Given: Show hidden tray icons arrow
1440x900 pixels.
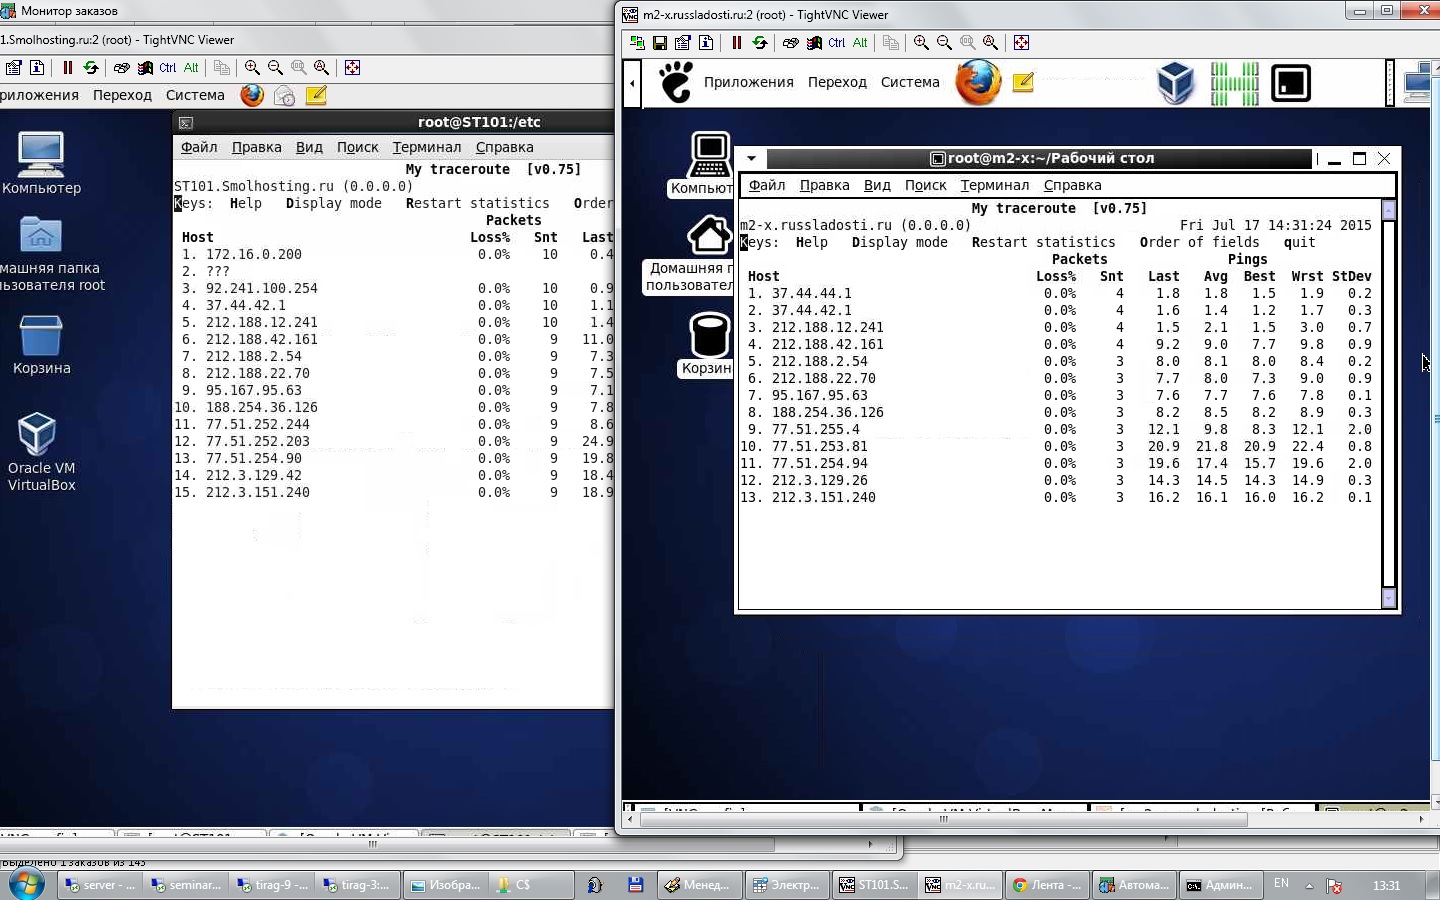Looking at the screenshot, I should point(1309,885).
